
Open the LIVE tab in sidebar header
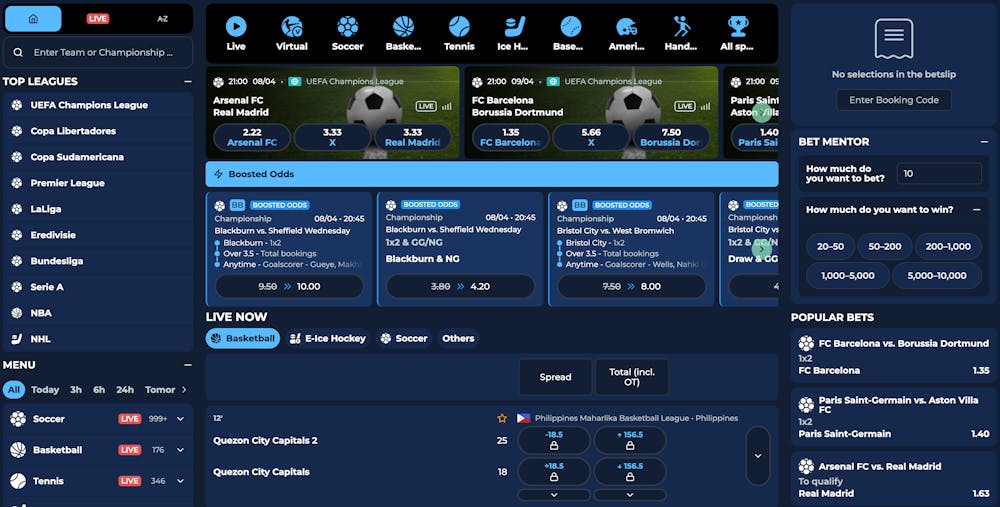pyautogui.click(x=98, y=19)
